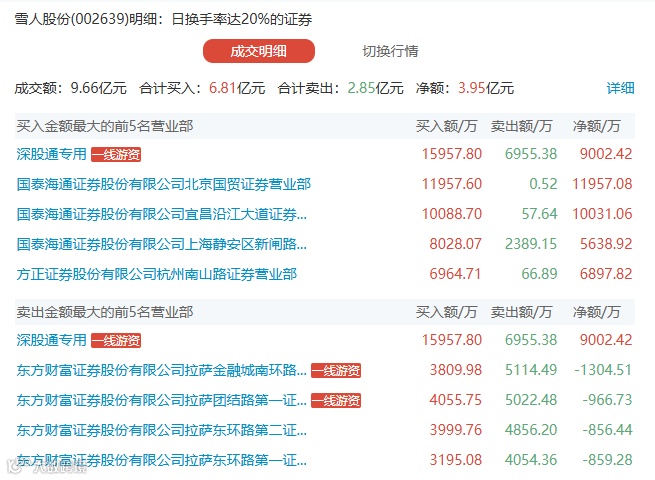Click the 卖出金额最大的前5名营业部 header

point(105,312)
